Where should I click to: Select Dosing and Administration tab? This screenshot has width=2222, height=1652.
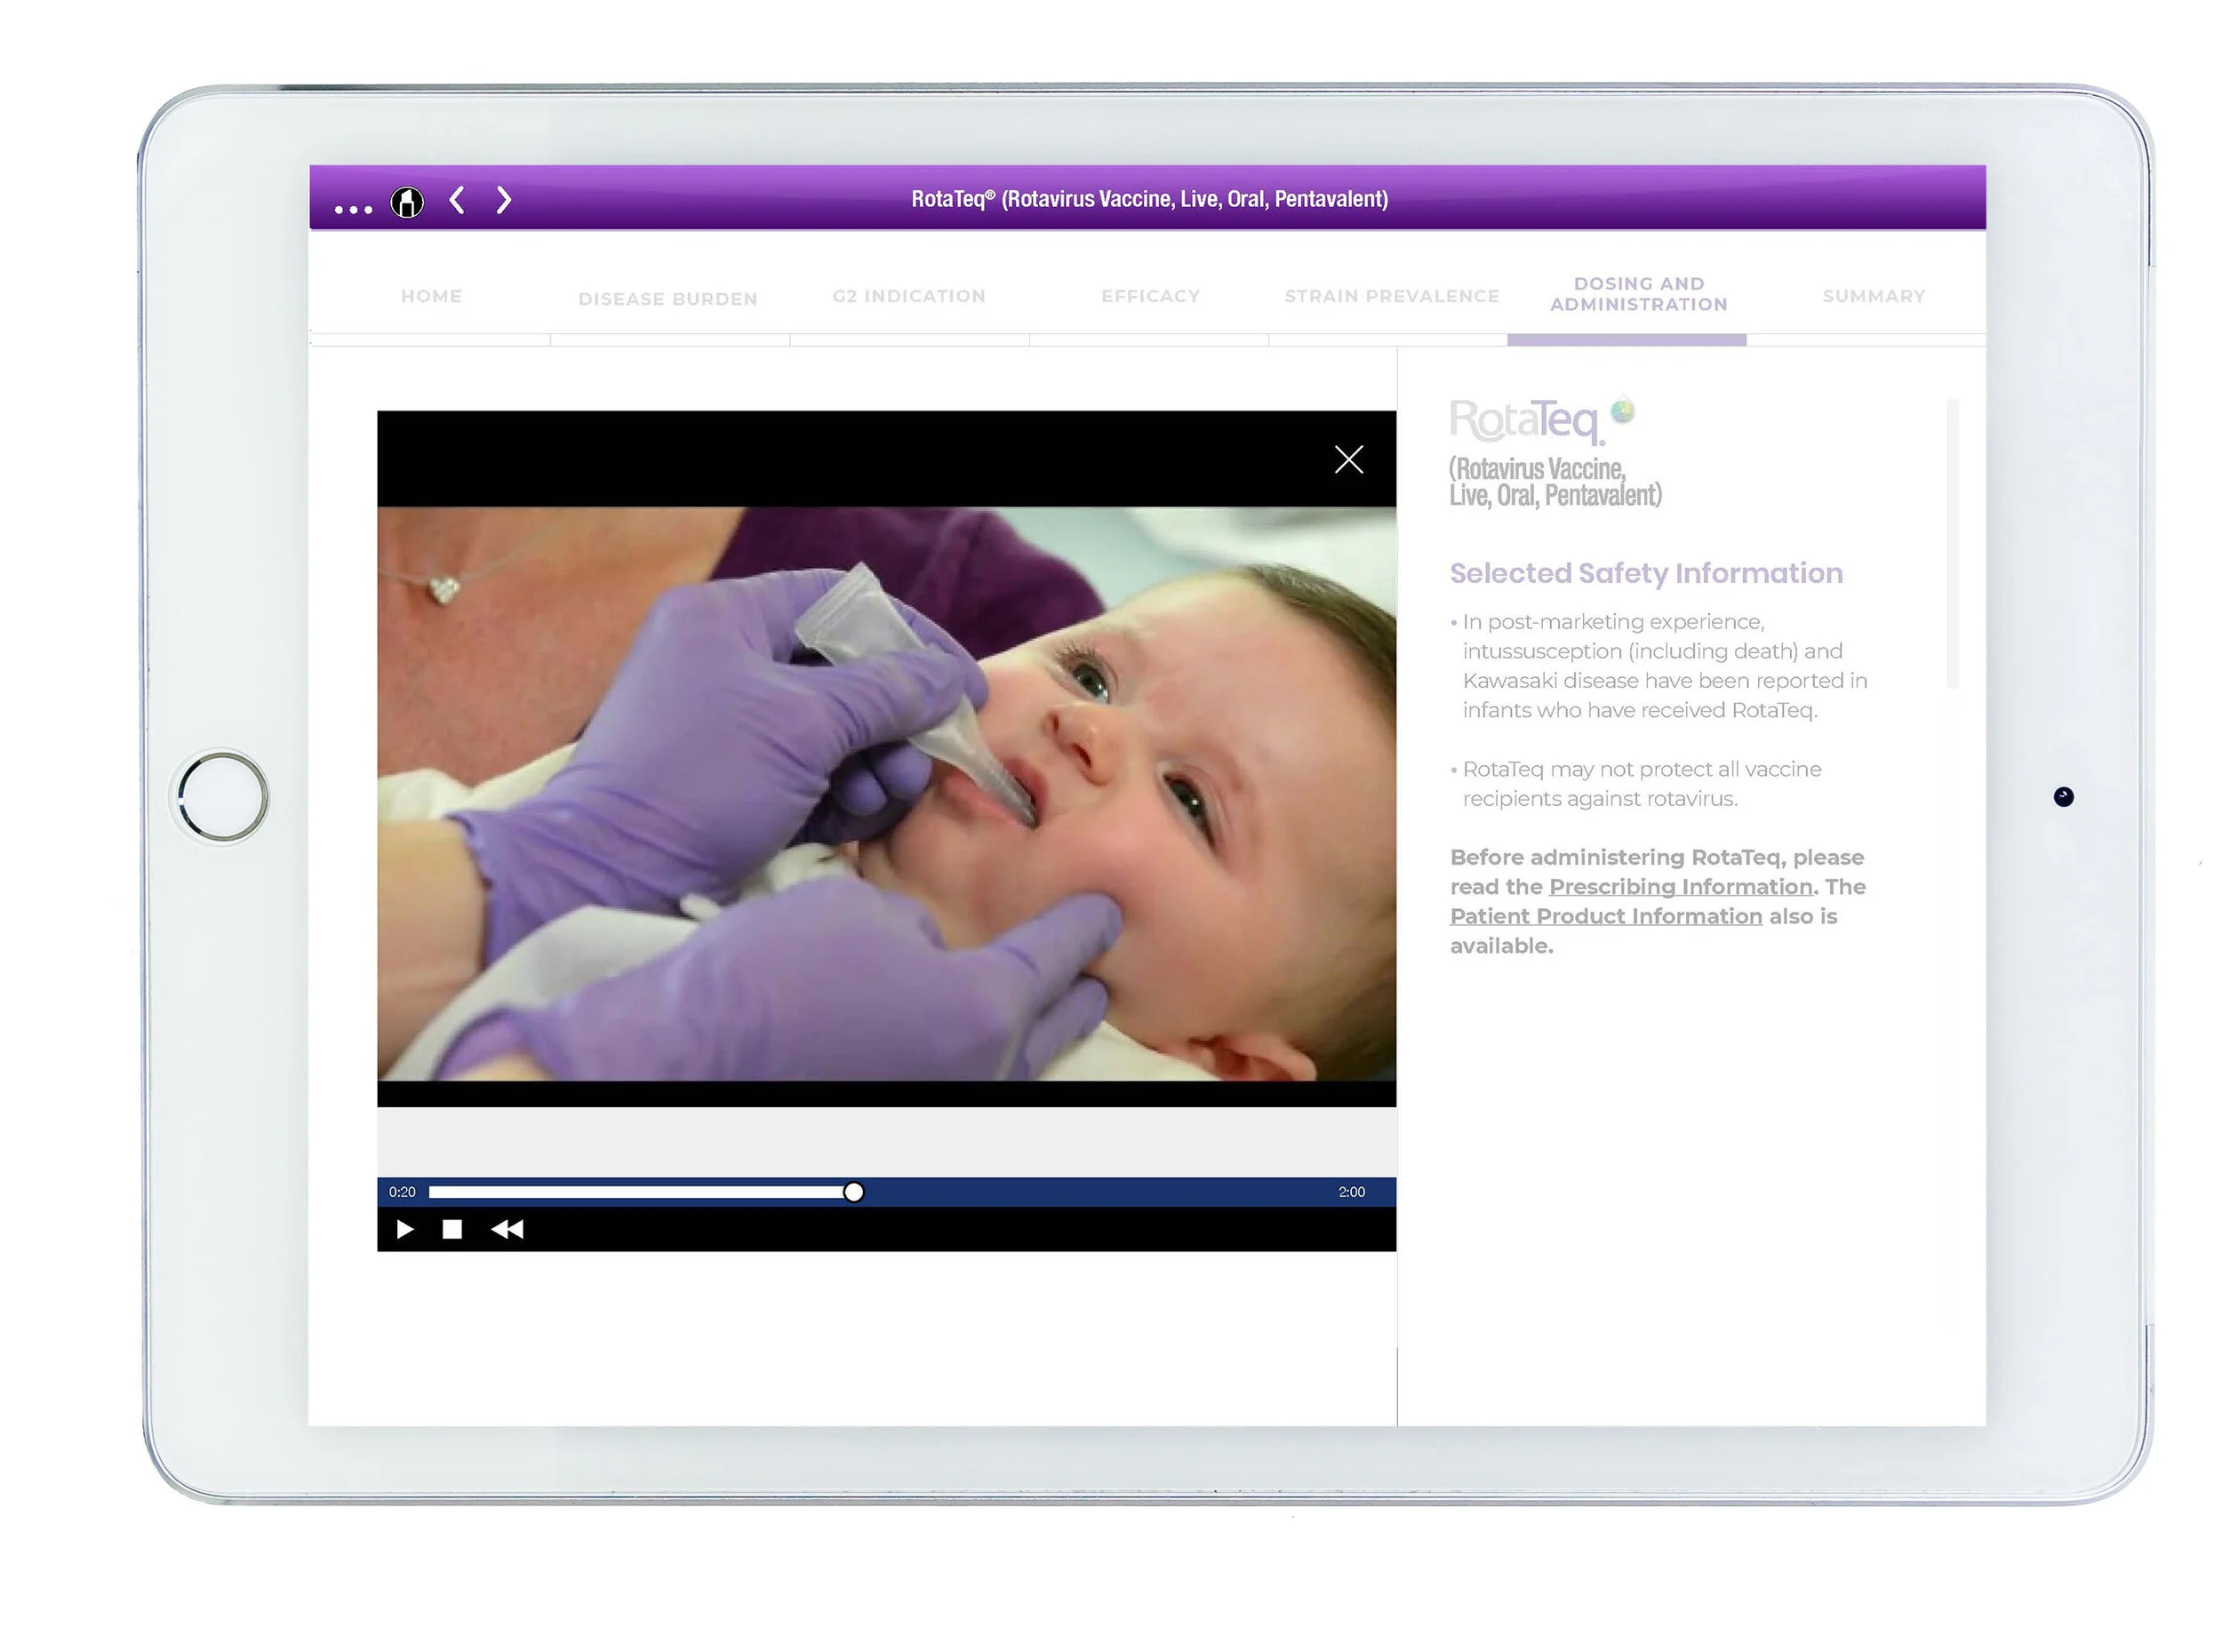pos(1638,294)
